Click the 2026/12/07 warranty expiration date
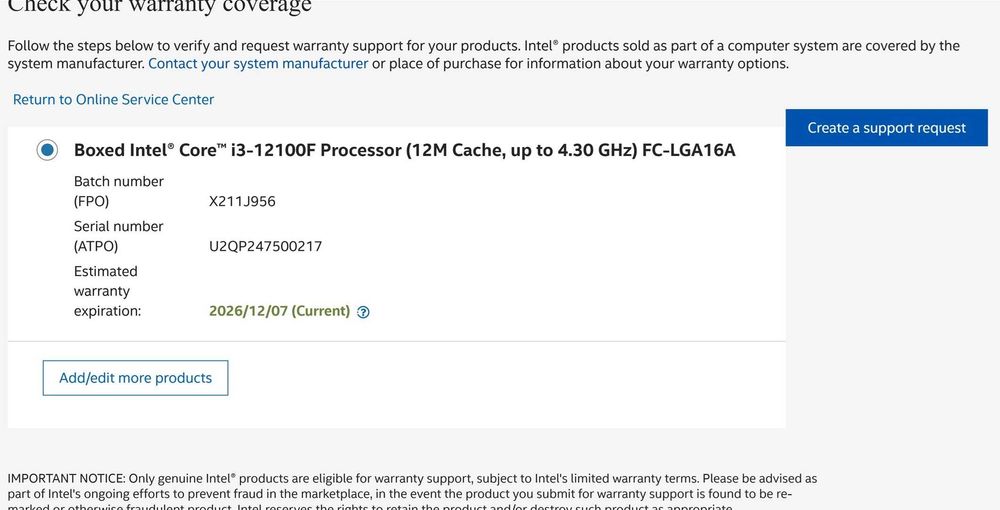This screenshot has height=510, width=1000. tap(248, 311)
